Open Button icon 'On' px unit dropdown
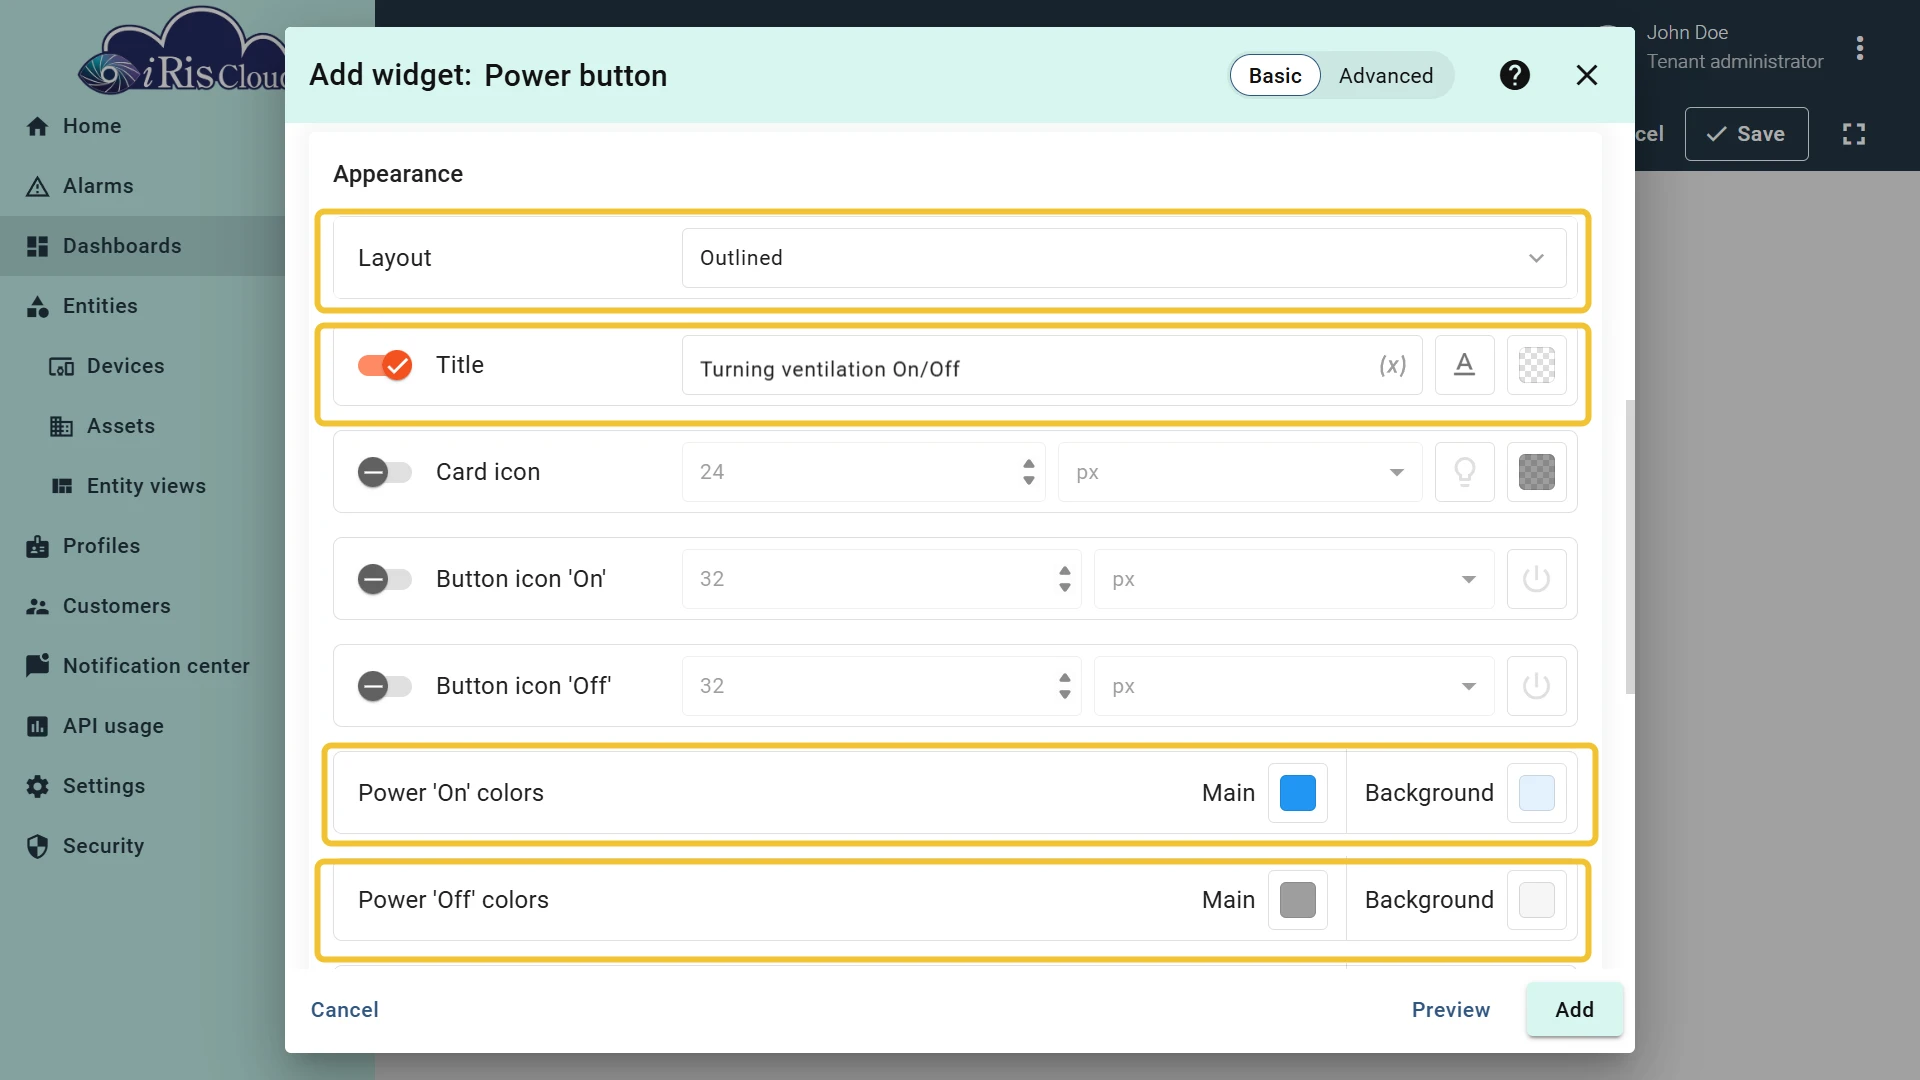The width and height of the screenshot is (1920, 1080). click(1294, 579)
